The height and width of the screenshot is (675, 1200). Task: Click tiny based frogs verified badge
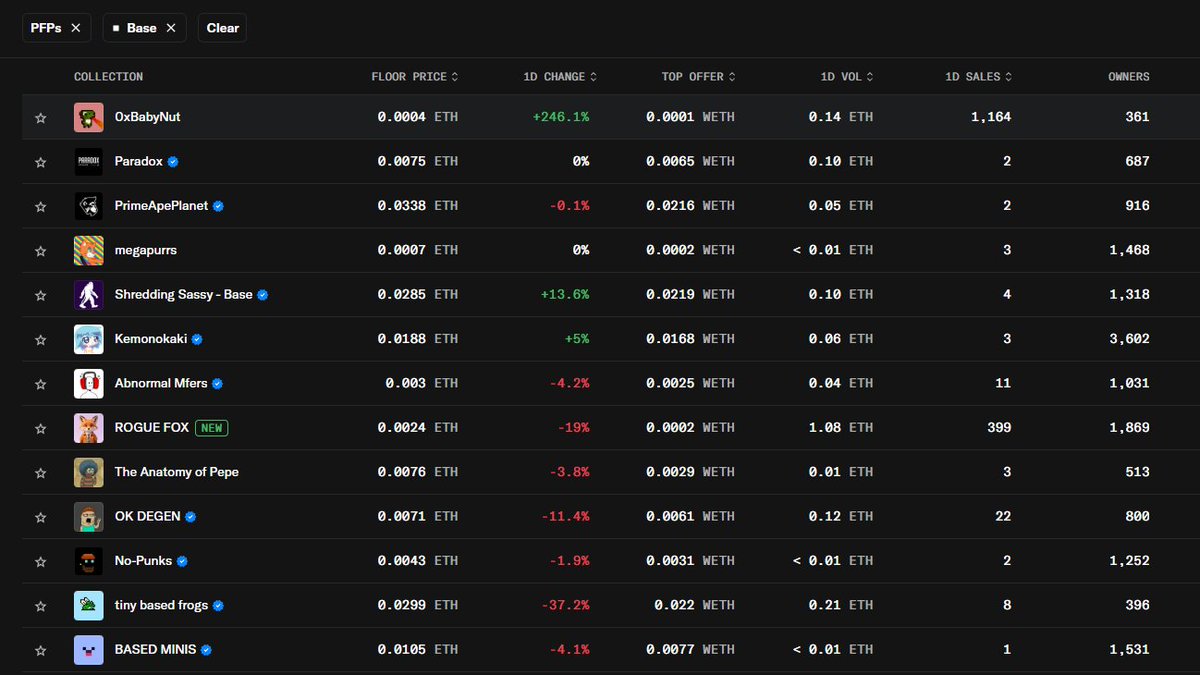pyautogui.click(x=218, y=605)
